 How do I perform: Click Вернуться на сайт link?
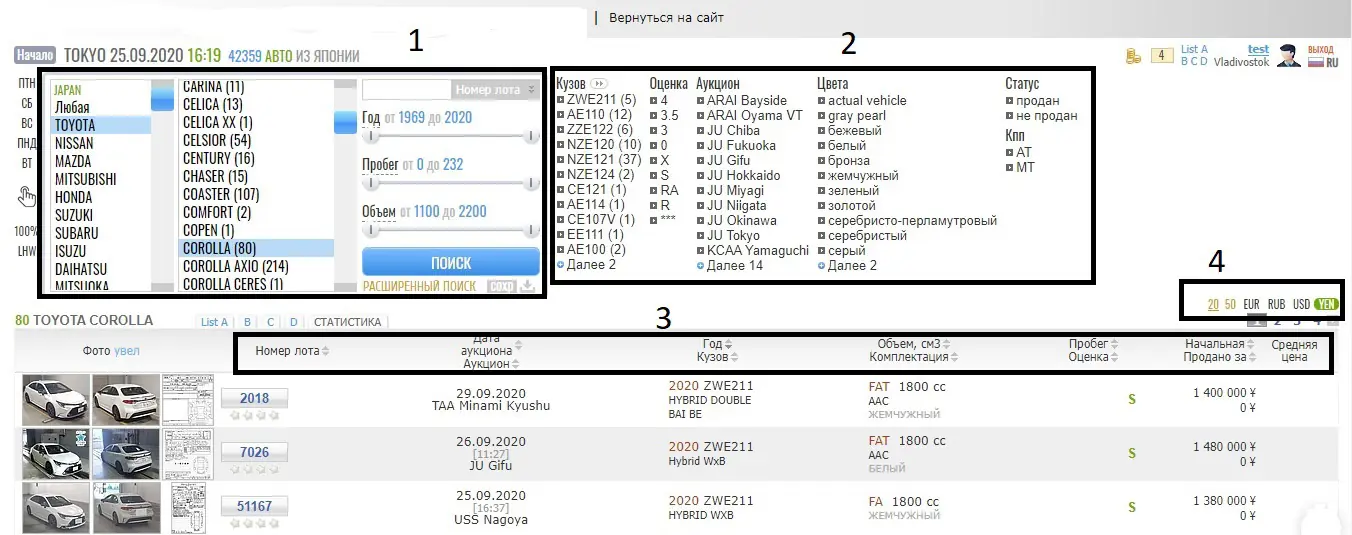click(x=665, y=17)
